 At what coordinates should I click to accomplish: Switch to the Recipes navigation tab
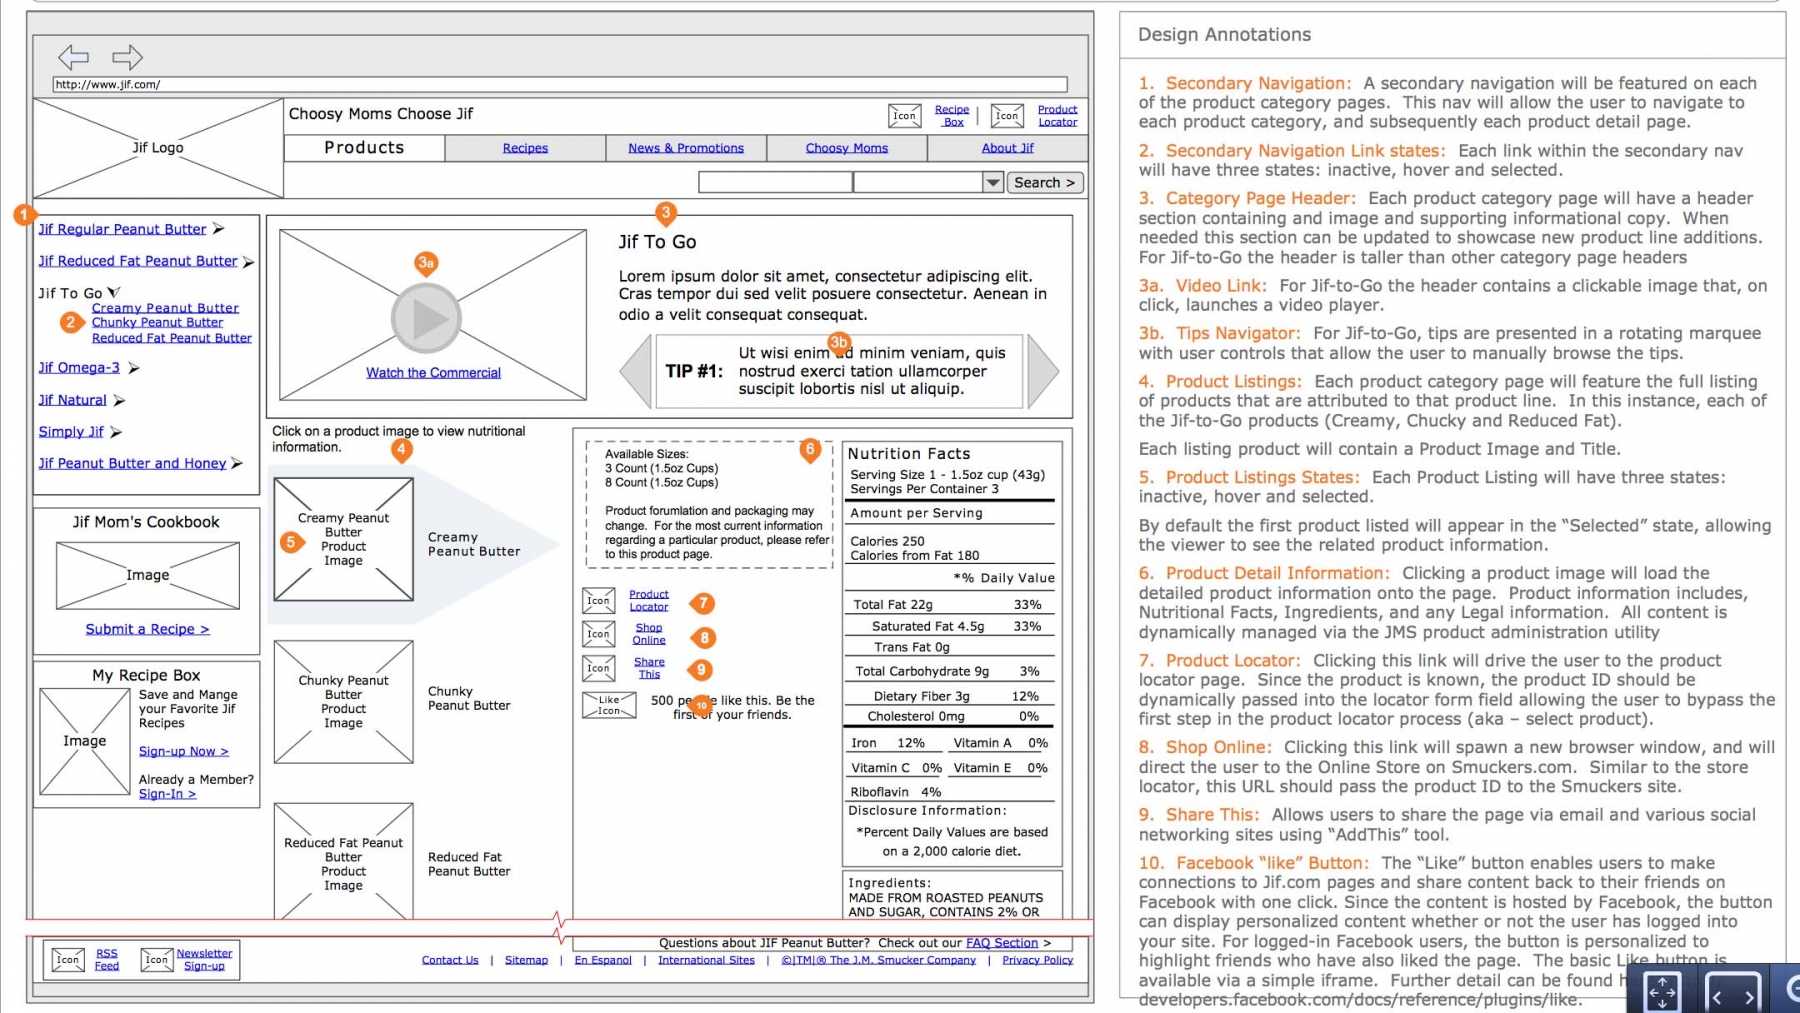pyautogui.click(x=525, y=148)
